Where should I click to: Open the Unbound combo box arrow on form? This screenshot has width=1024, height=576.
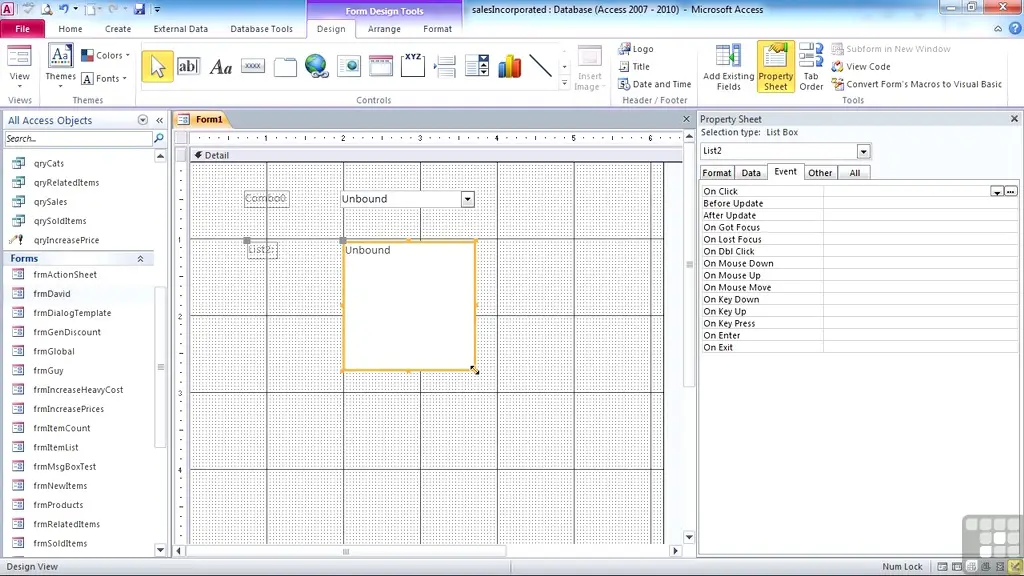[x=467, y=199]
